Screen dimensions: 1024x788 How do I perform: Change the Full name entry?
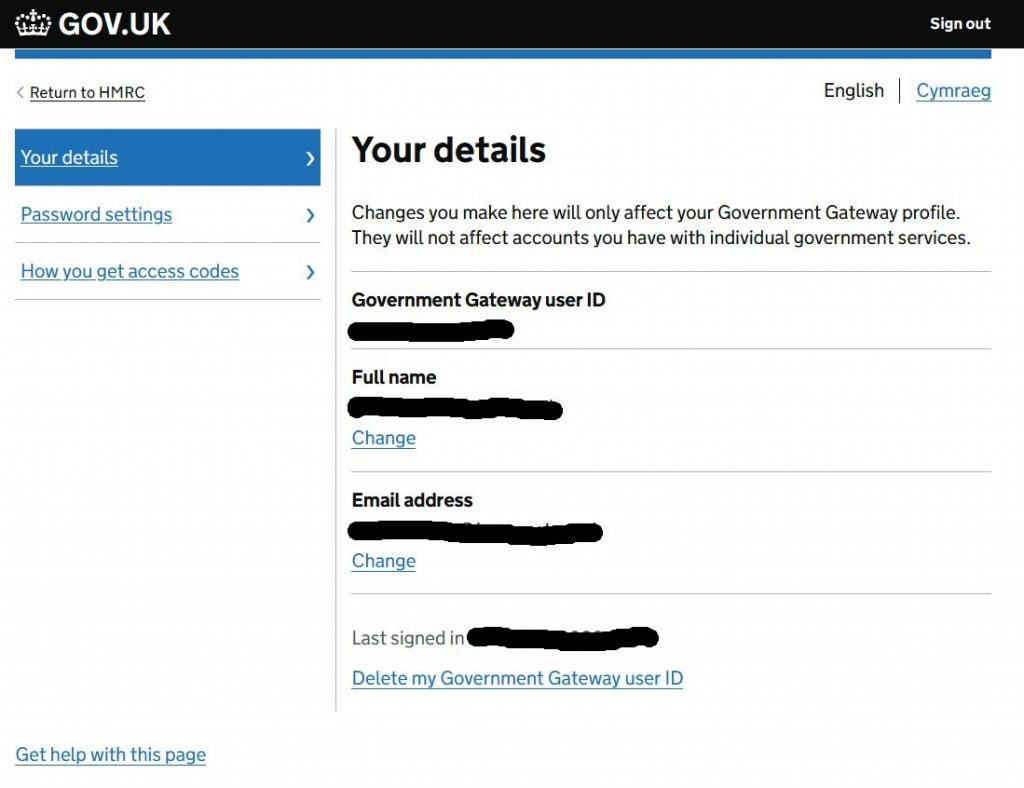383,438
